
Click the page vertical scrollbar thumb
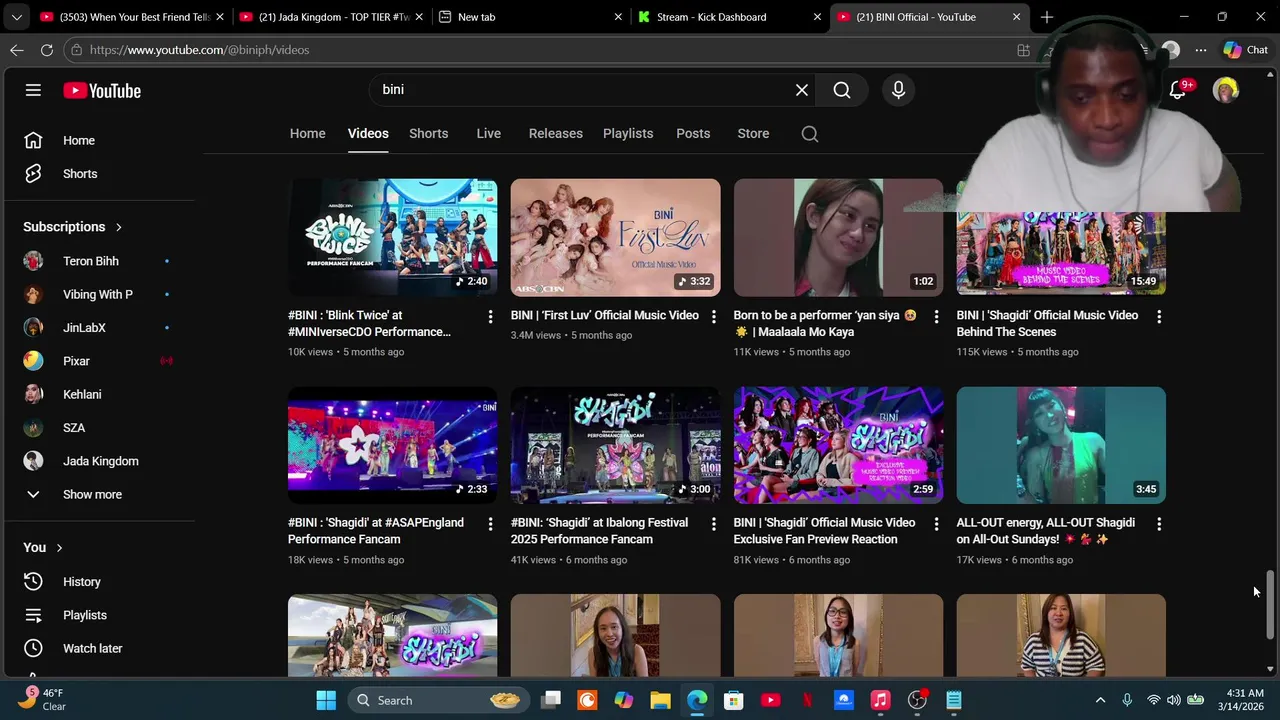click(1270, 604)
